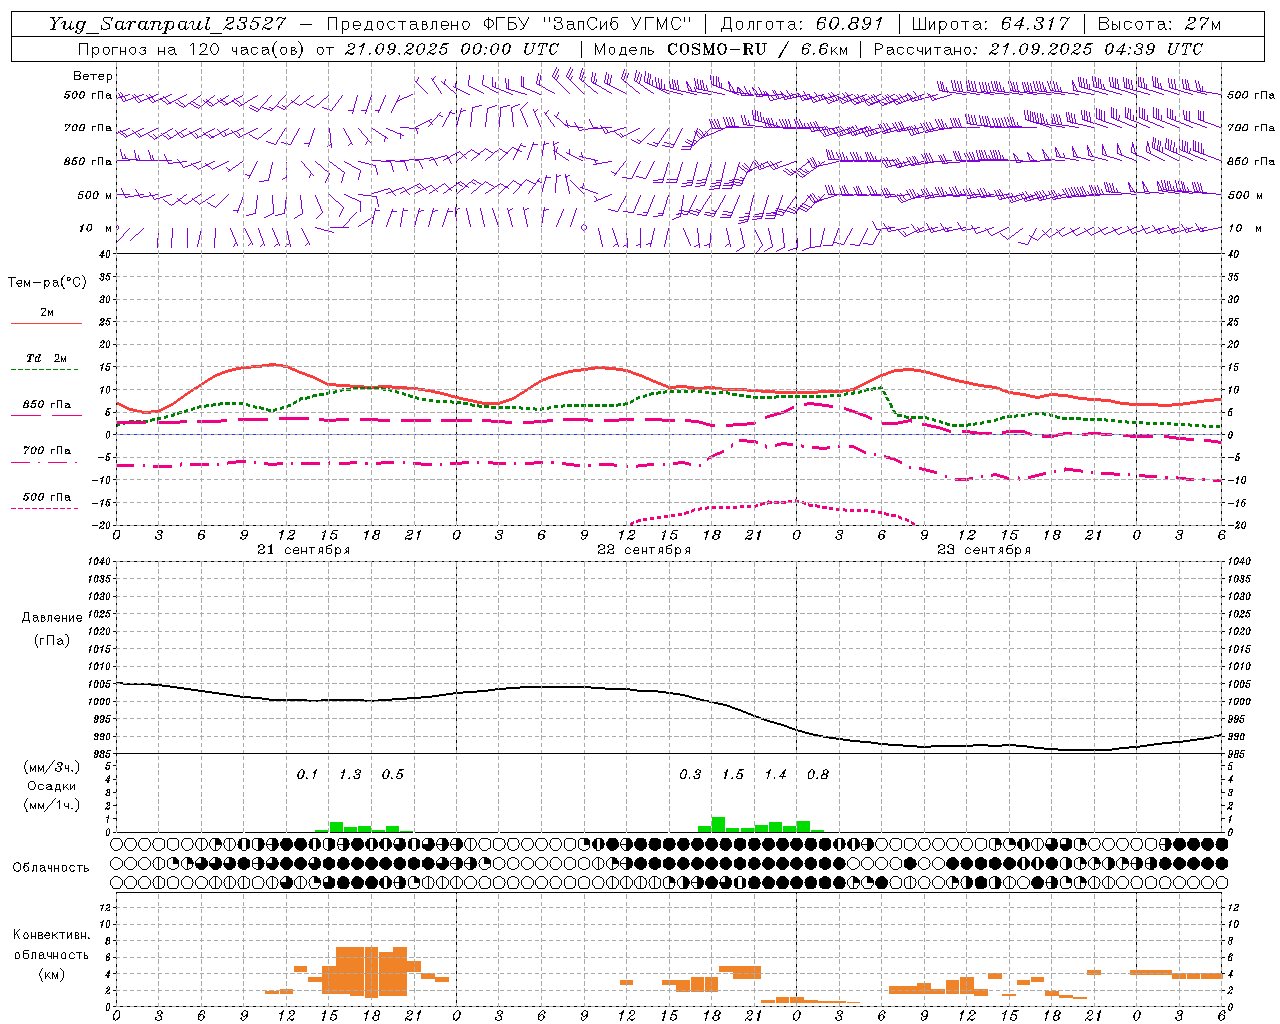Click the Ветер panel label

click(x=92, y=76)
